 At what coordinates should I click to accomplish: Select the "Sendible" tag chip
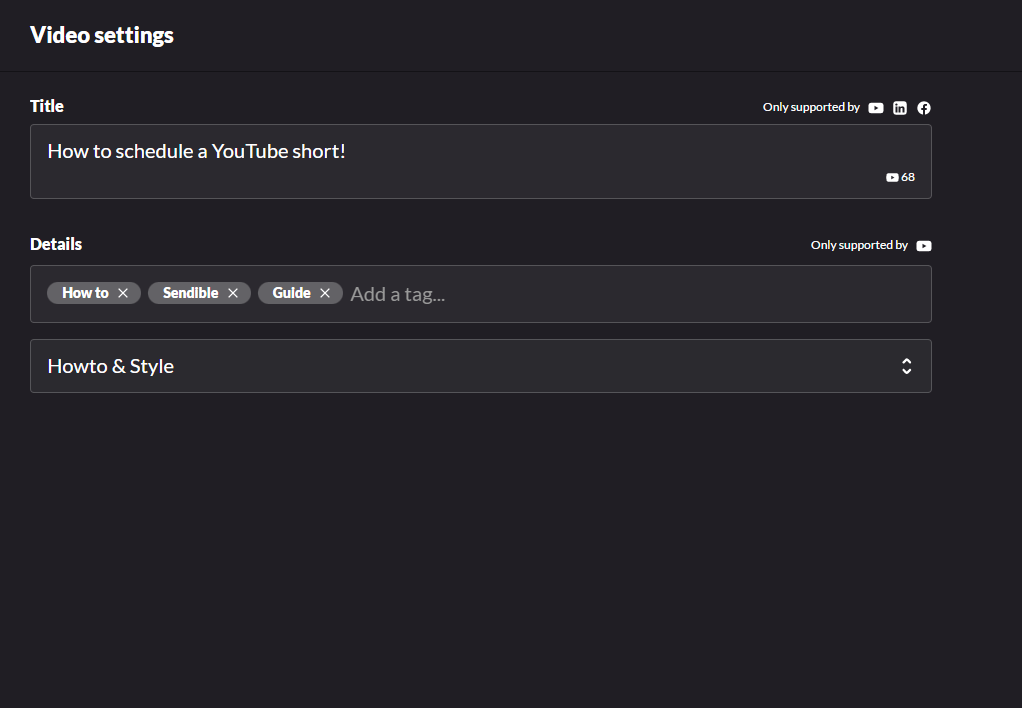coord(199,293)
